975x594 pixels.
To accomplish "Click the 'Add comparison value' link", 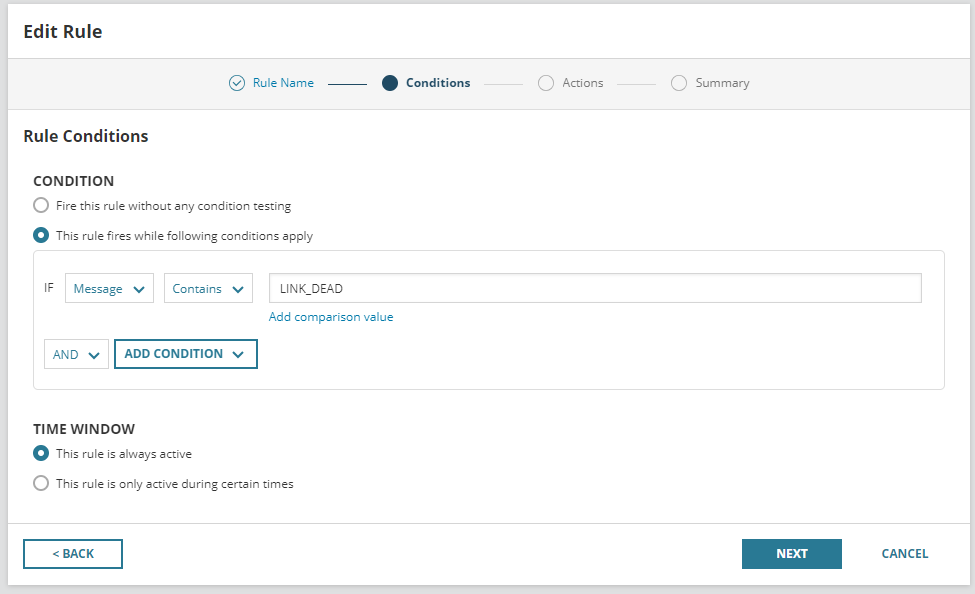I will tap(331, 317).
